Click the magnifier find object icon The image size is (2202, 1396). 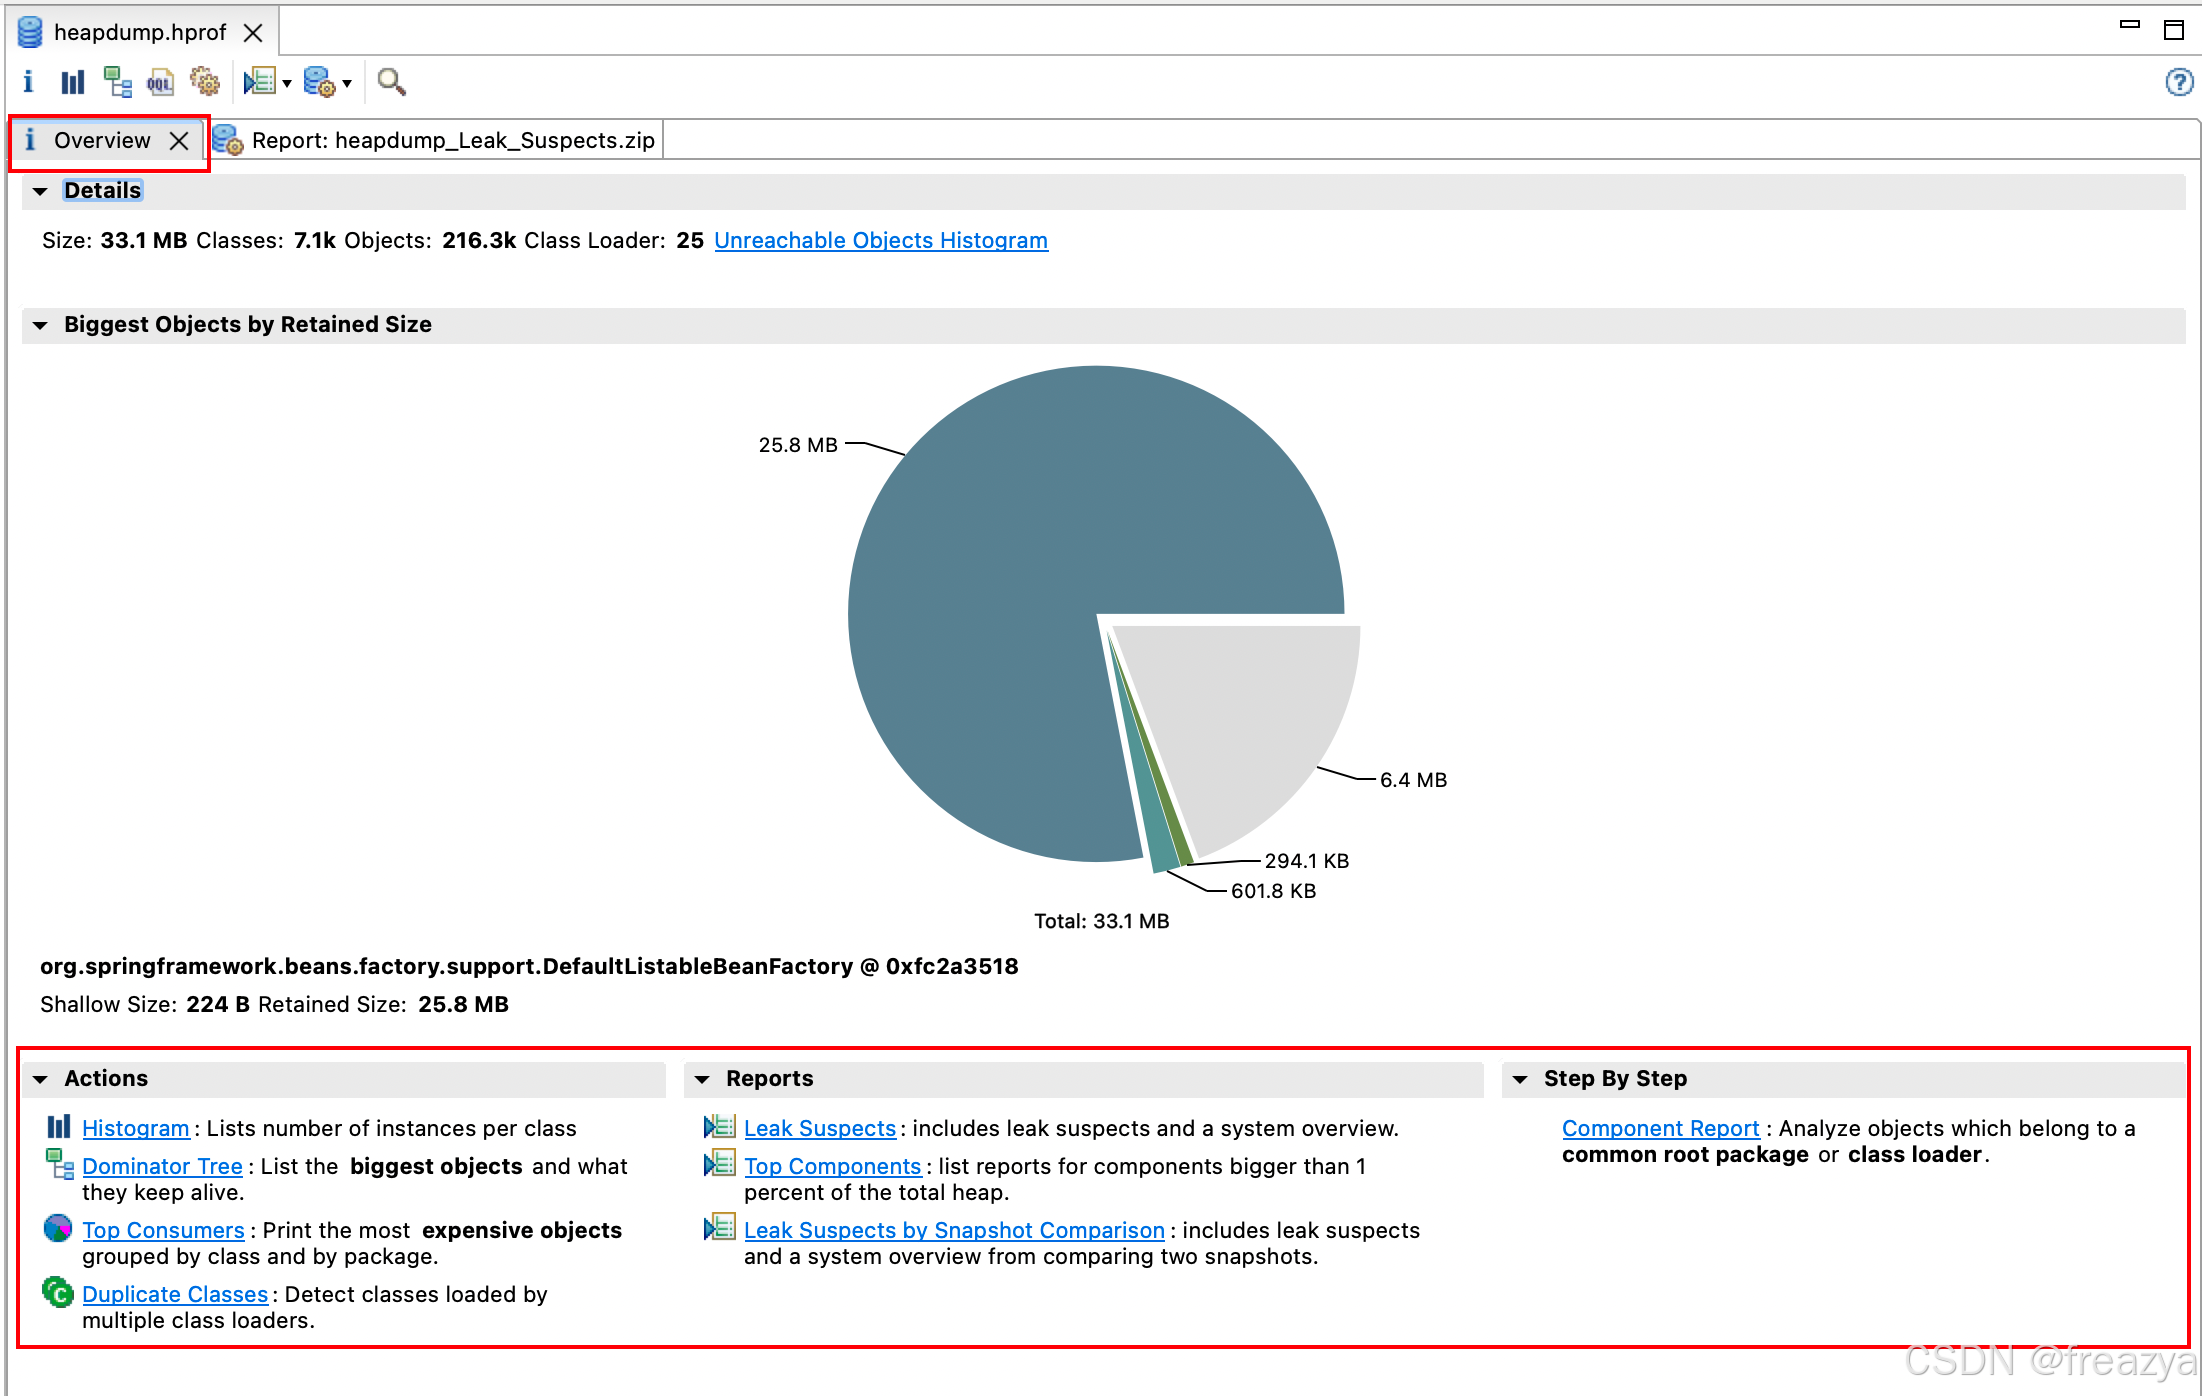pyautogui.click(x=391, y=82)
